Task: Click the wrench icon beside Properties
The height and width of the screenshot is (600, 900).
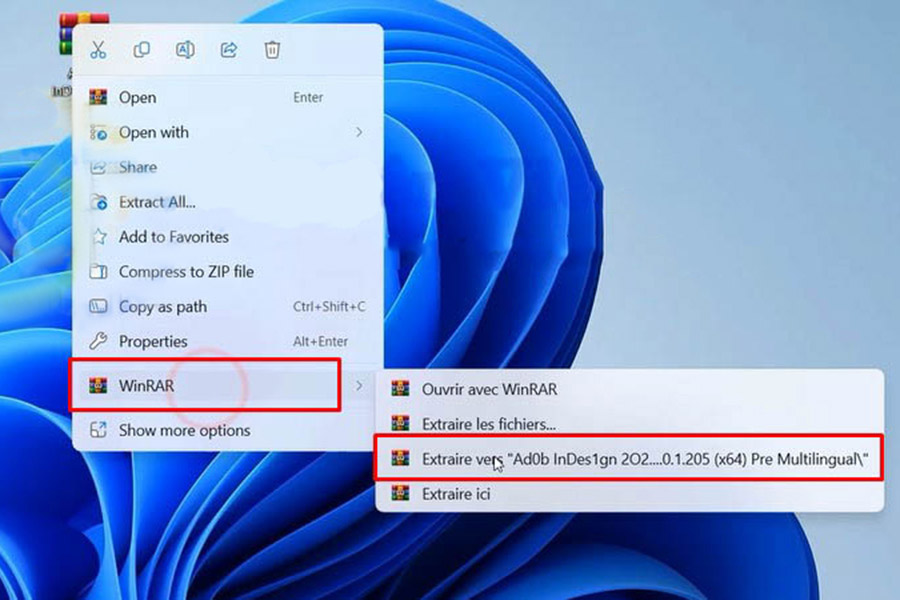Action: [x=98, y=342]
